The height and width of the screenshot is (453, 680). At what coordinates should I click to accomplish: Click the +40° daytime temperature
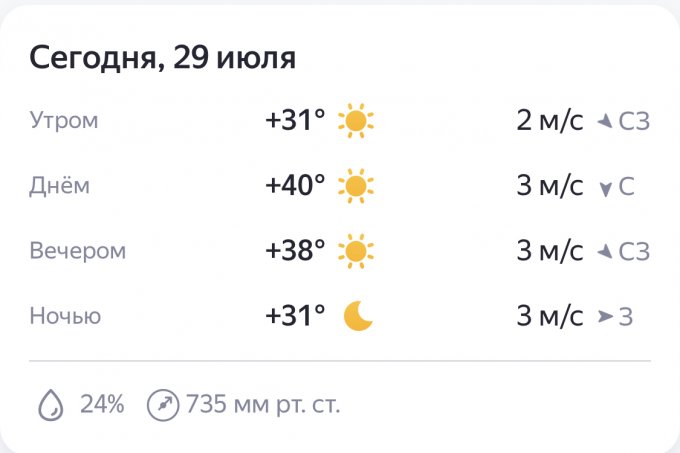tap(295, 186)
